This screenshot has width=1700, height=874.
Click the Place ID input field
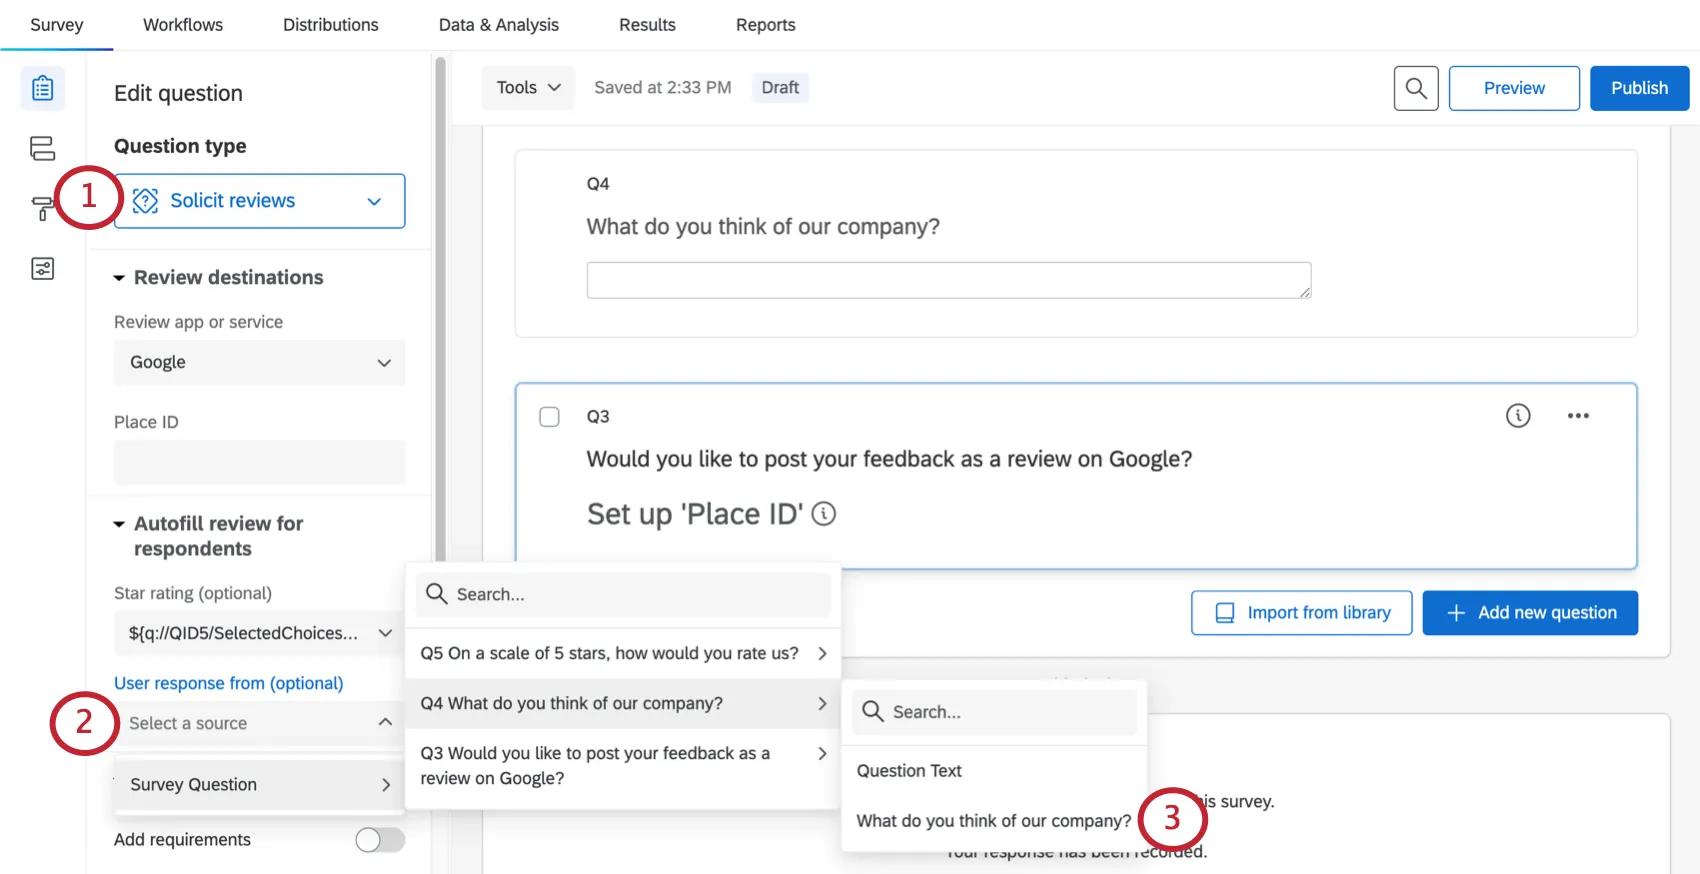pyautogui.click(x=260, y=463)
